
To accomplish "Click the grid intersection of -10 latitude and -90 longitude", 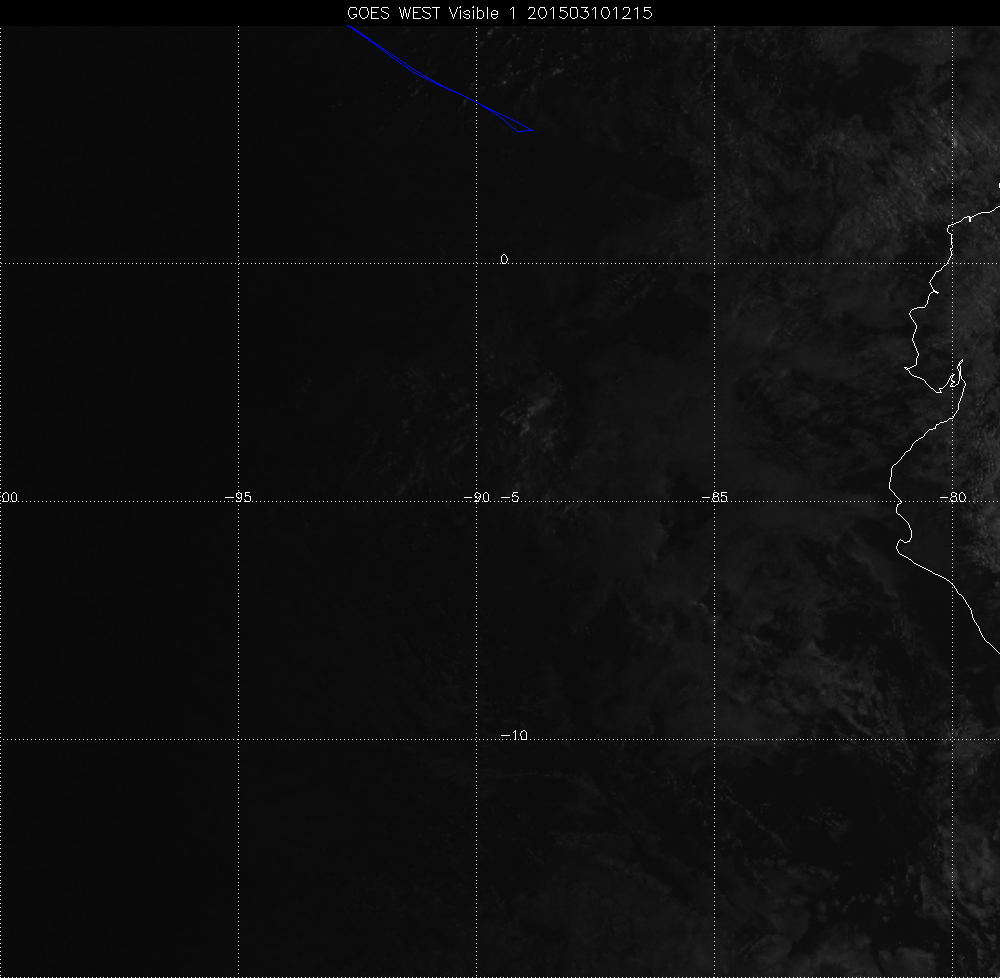I will pyautogui.click(x=476, y=740).
